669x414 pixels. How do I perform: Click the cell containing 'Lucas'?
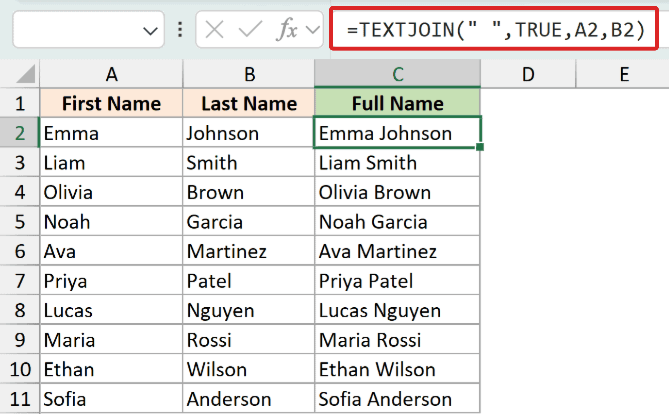(111, 310)
